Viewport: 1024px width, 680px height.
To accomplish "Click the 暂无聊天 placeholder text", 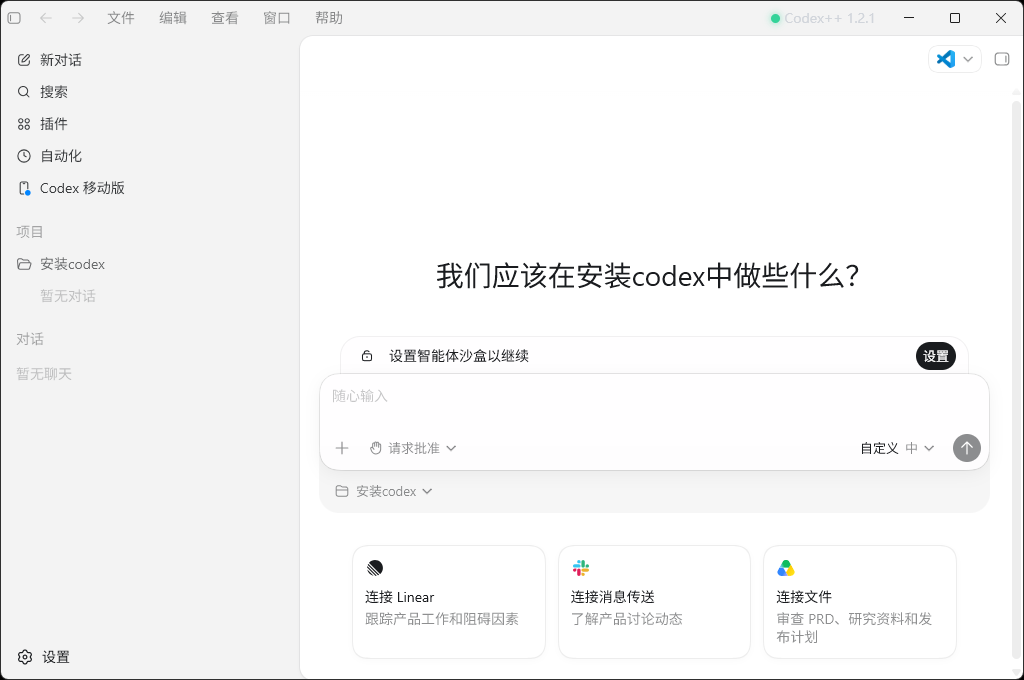I will (44, 374).
